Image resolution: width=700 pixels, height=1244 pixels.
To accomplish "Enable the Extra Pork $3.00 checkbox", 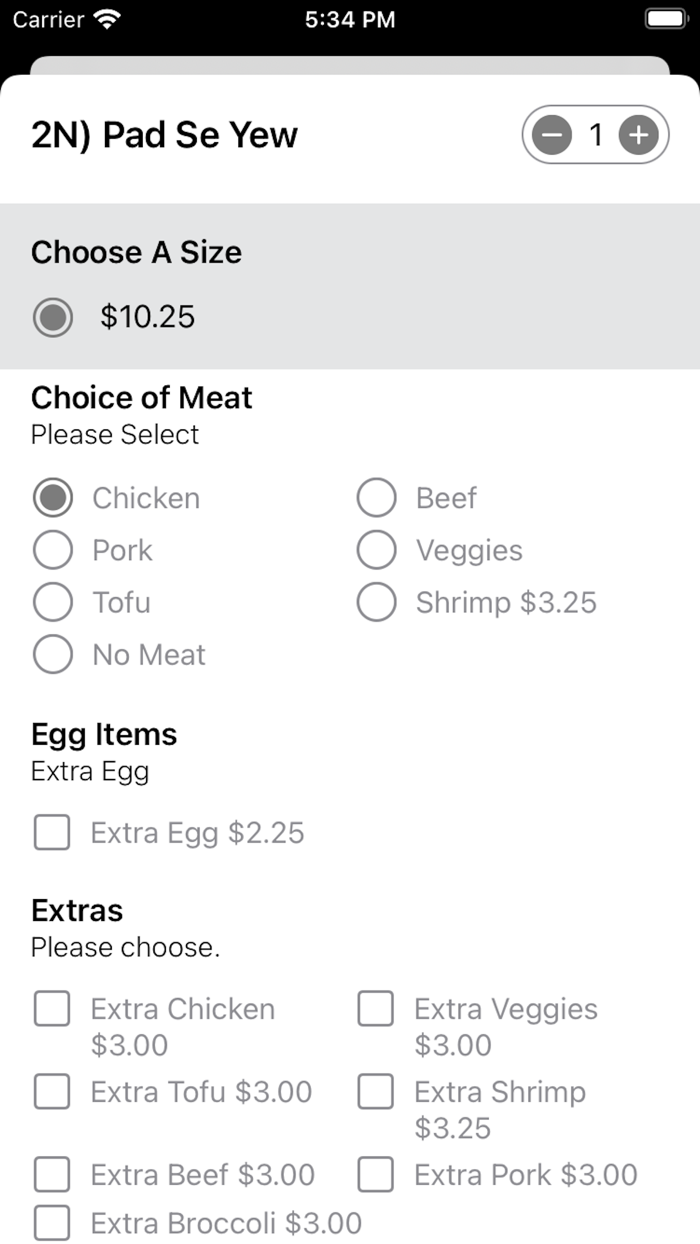I will coord(376,1175).
